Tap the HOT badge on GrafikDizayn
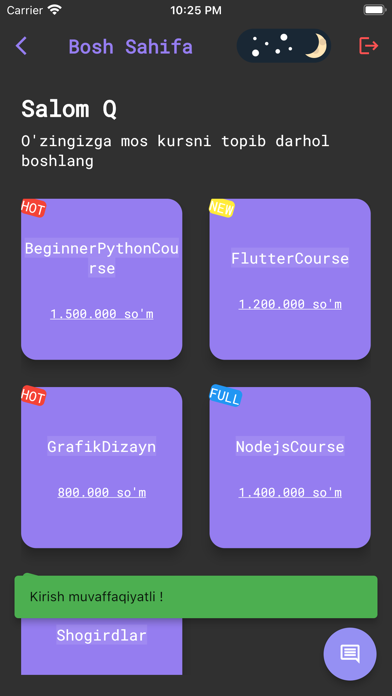Screen dimensions: 392x696 click(x=33, y=395)
